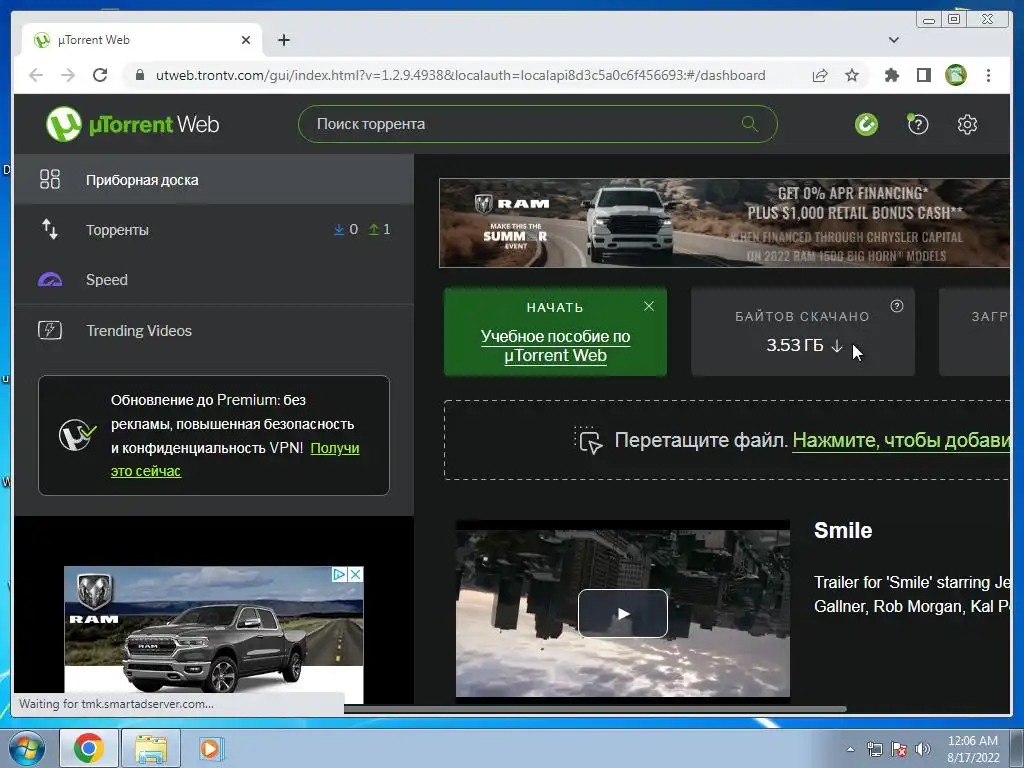The image size is (1024, 768).
Task: Click the Поиск торрента search field
Action: tap(537, 123)
